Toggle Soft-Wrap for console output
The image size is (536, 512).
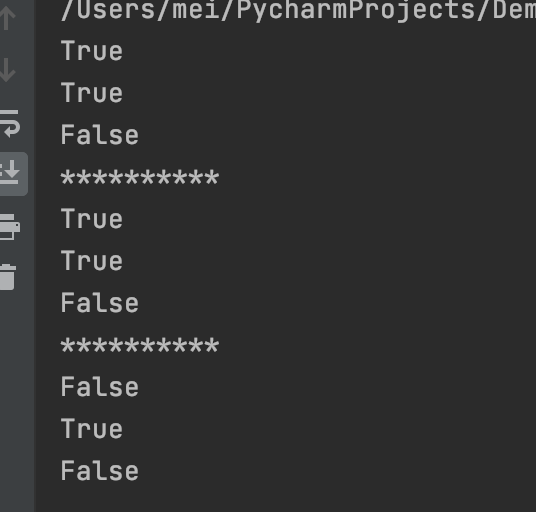(10, 123)
